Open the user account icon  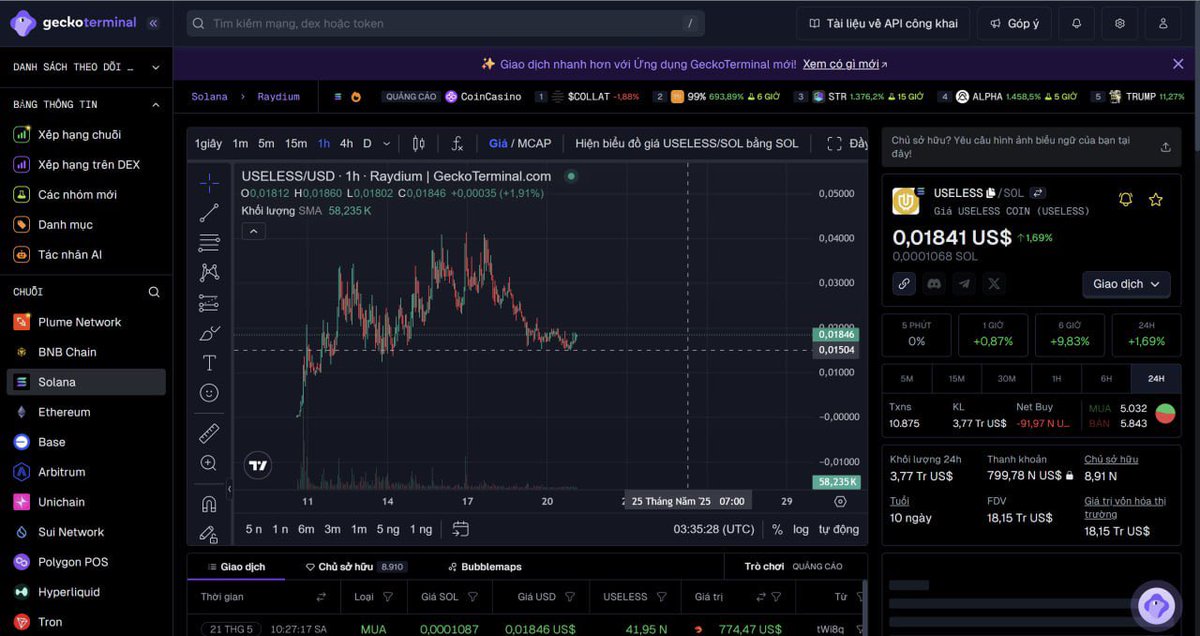point(1164,23)
